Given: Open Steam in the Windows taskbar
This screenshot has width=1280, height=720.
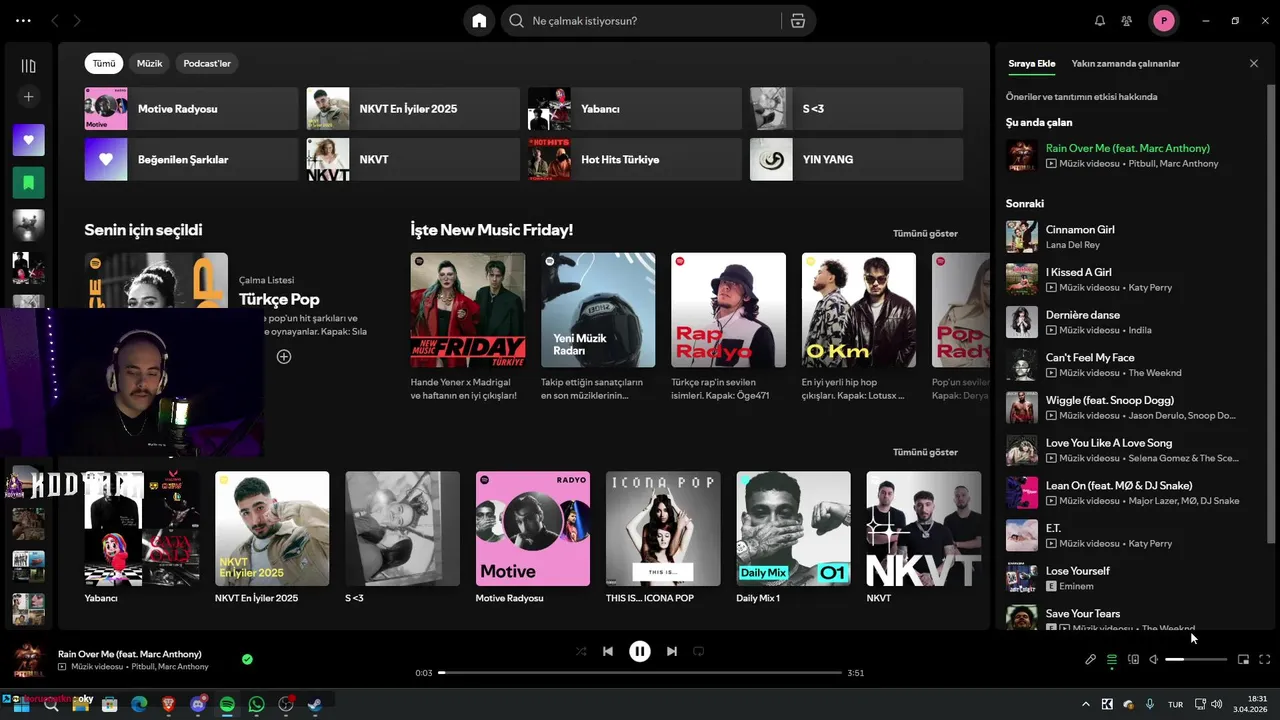Looking at the screenshot, I should coord(314,705).
